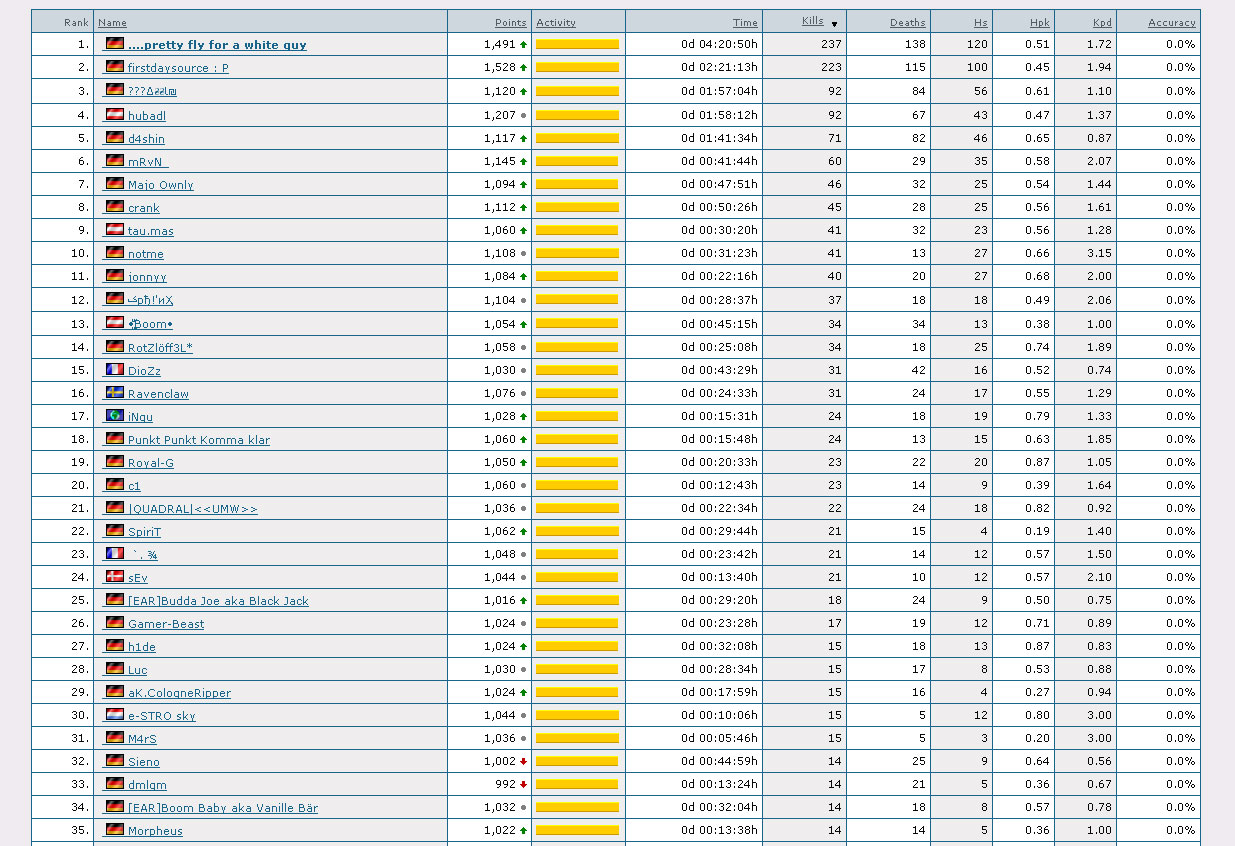Click the Dutch flag beside e-STRO sky

click(x=115, y=715)
